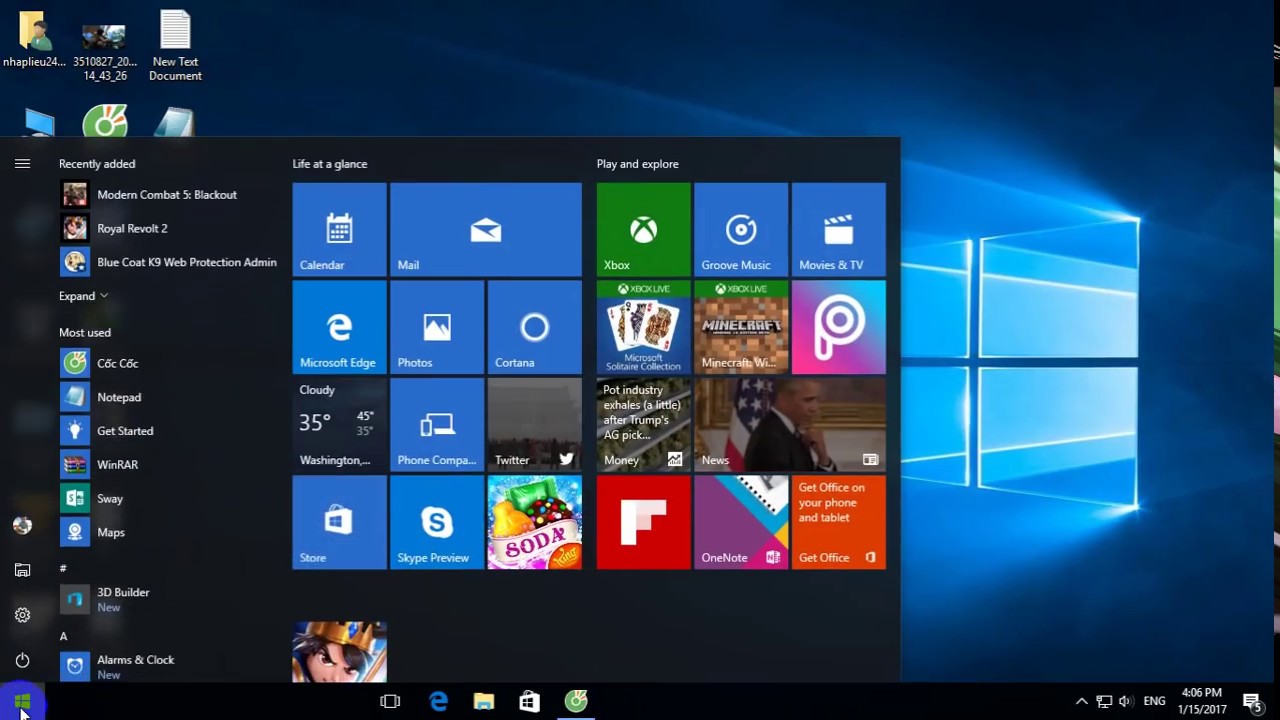Switch to Cốc Cốc on taskbar
This screenshot has width=1280, height=720.
click(576, 702)
